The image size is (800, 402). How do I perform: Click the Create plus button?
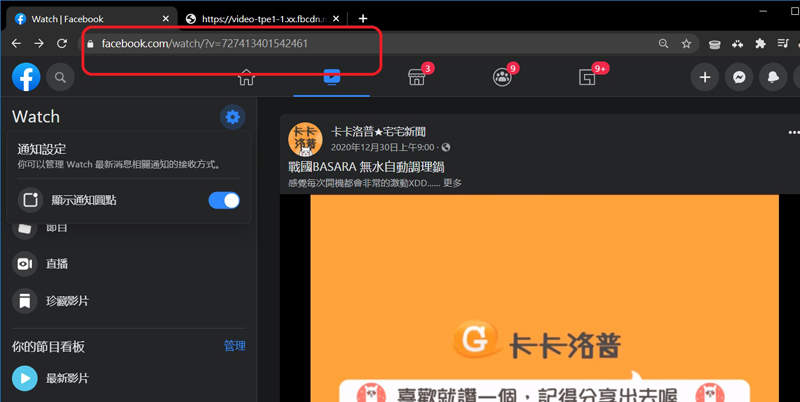click(705, 77)
